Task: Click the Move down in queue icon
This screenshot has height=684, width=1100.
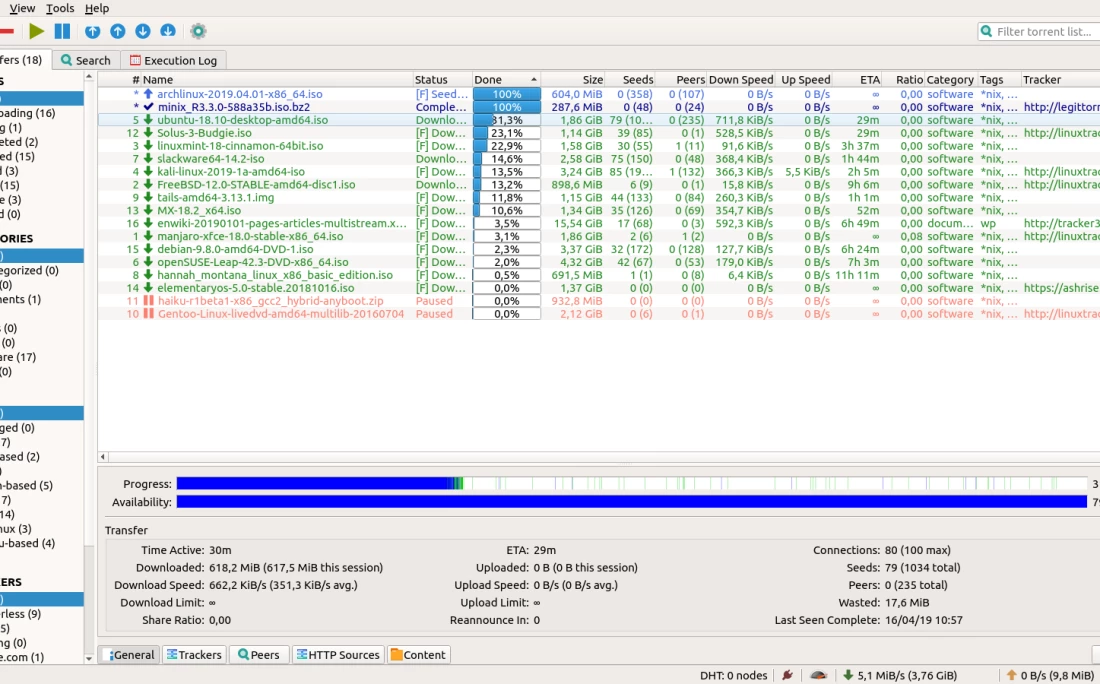Action: click(x=142, y=32)
